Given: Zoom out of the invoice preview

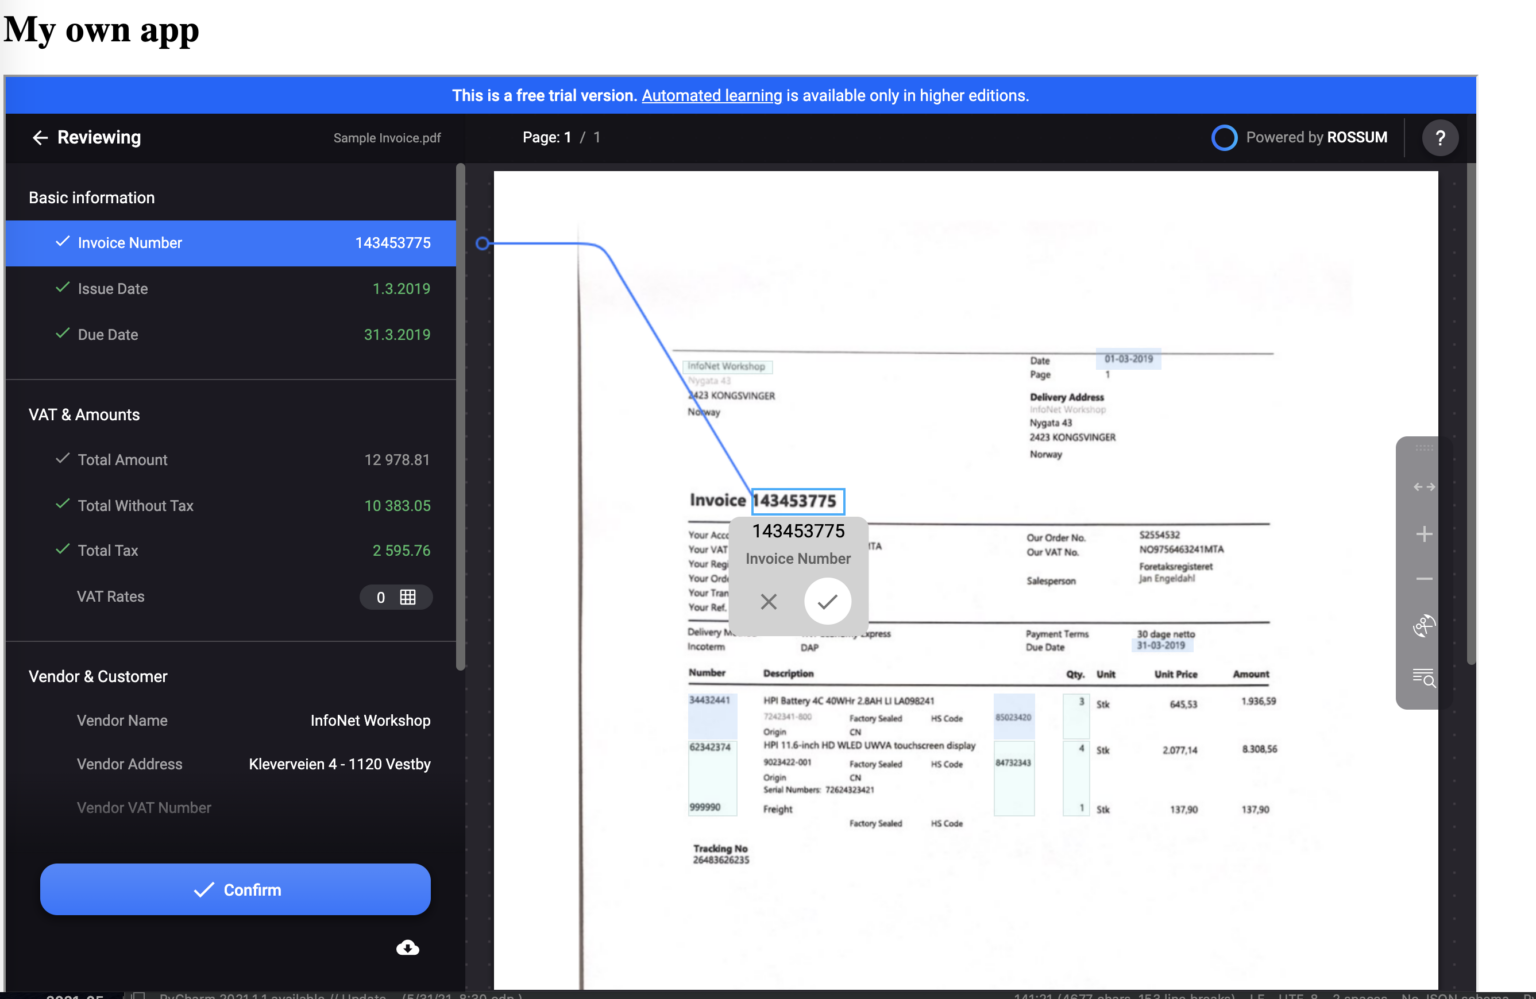Looking at the screenshot, I should (1423, 578).
